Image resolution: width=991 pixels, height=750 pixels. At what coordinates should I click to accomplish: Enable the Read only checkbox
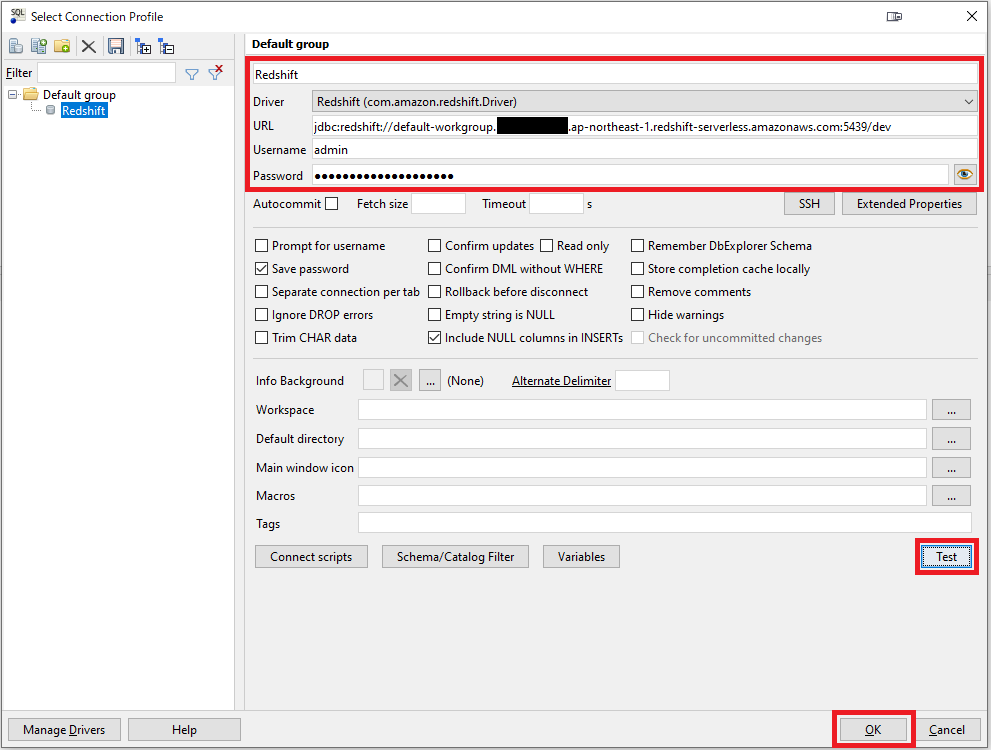547,245
